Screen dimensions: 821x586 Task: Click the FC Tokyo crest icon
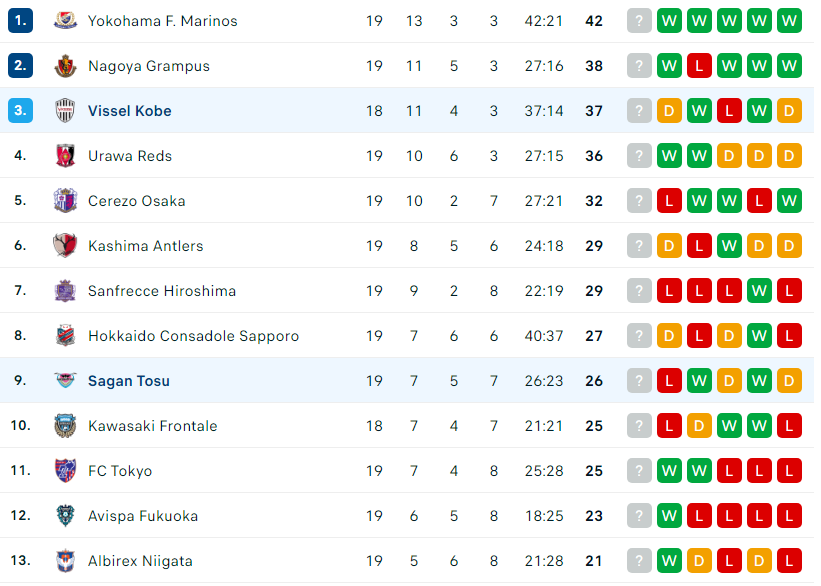coord(65,470)
